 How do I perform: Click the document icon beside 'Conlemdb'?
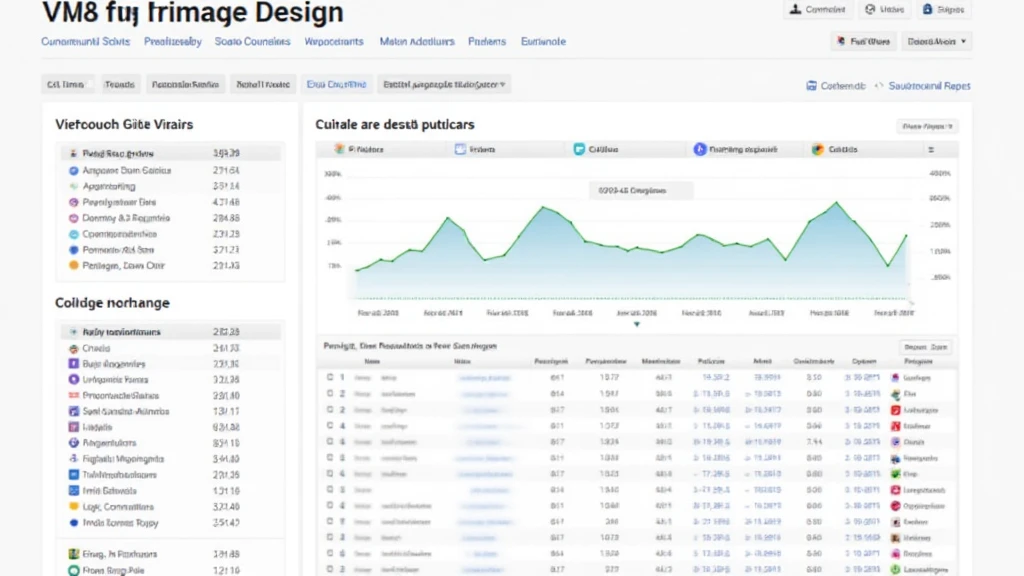(812, 86)
